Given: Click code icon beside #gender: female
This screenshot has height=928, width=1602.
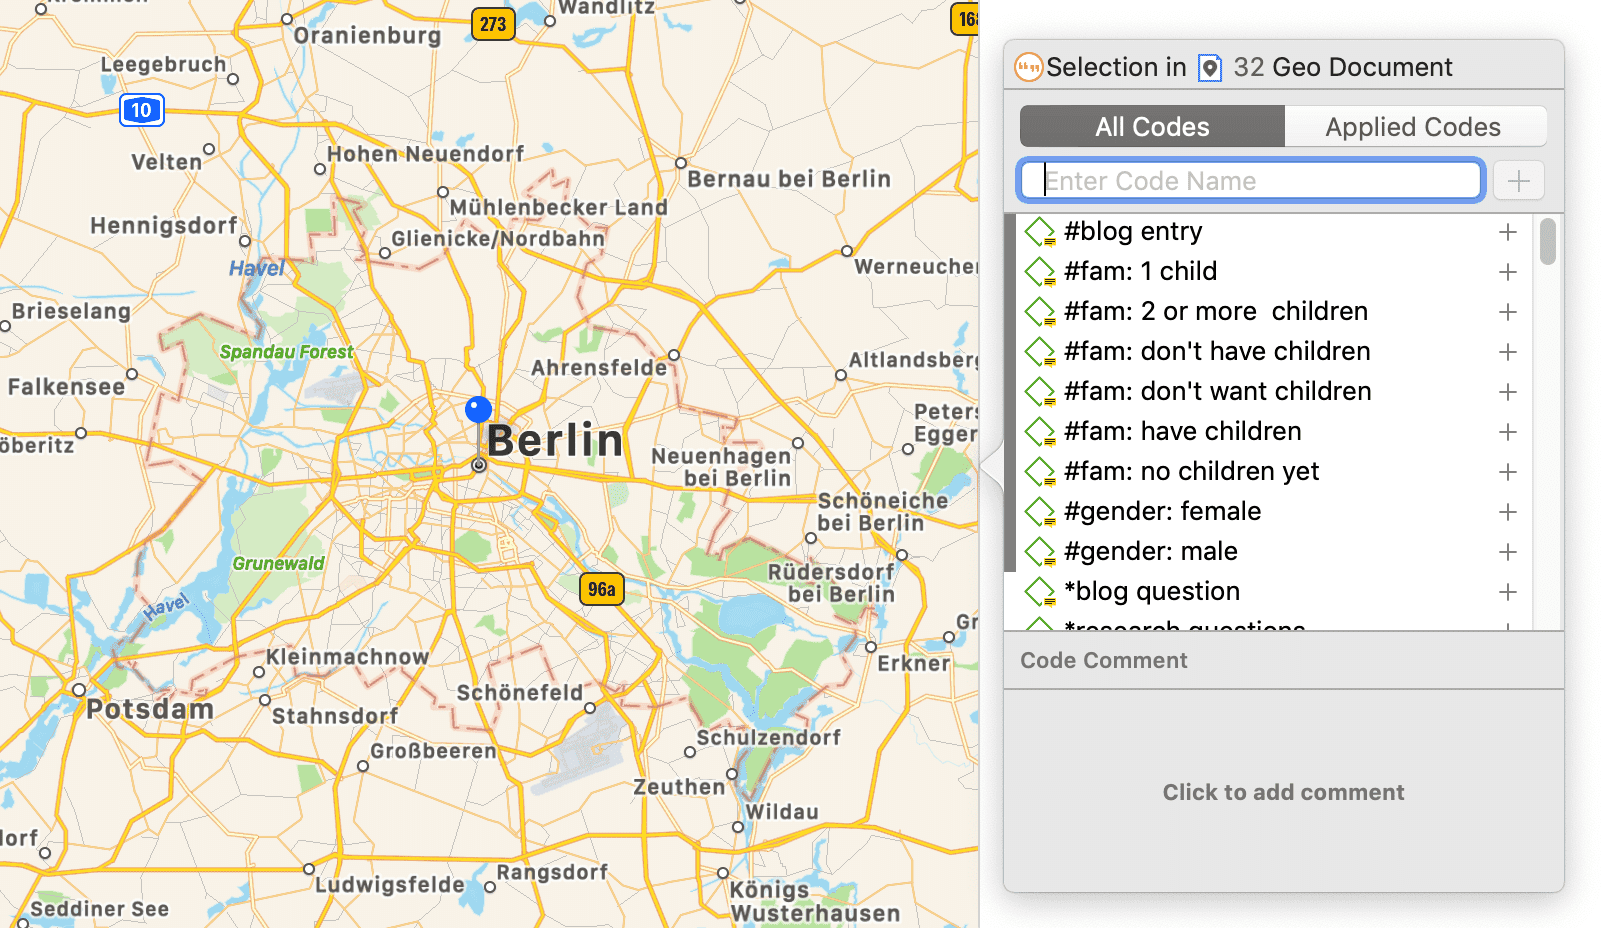Looking at the screenshot, I should click(1040, 512).
